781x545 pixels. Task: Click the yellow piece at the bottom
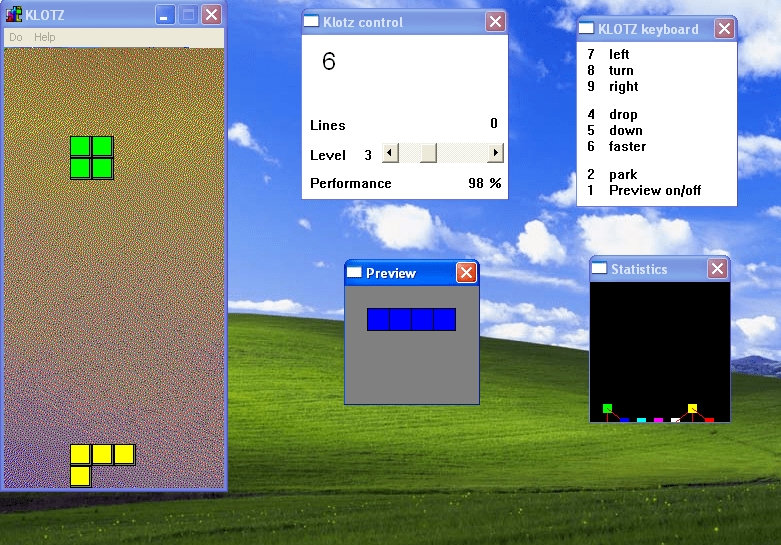[91, 457]
